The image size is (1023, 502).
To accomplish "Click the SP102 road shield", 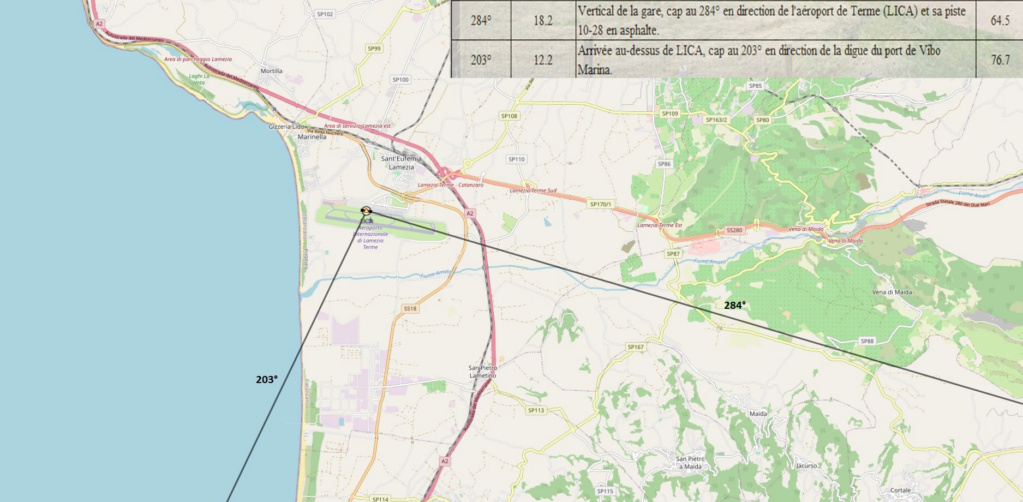I will point(324,14).
